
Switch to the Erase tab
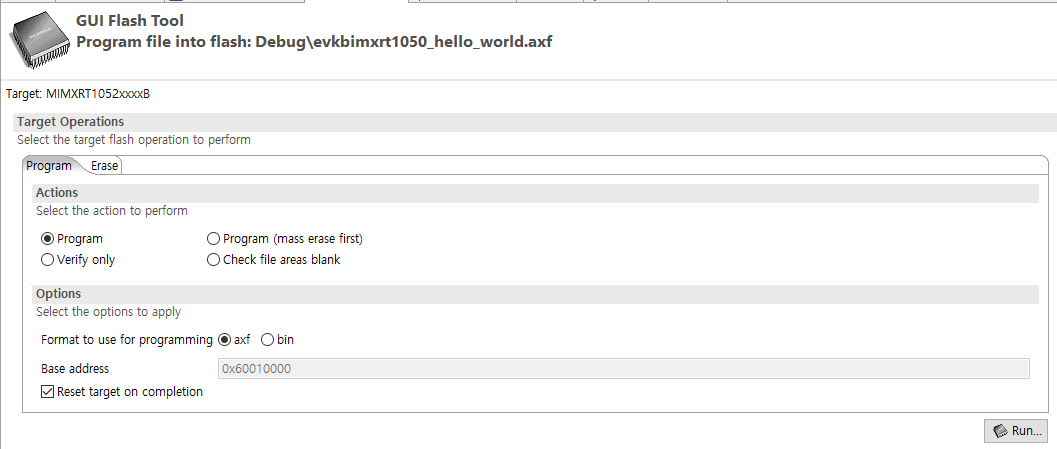click(104, 166)
